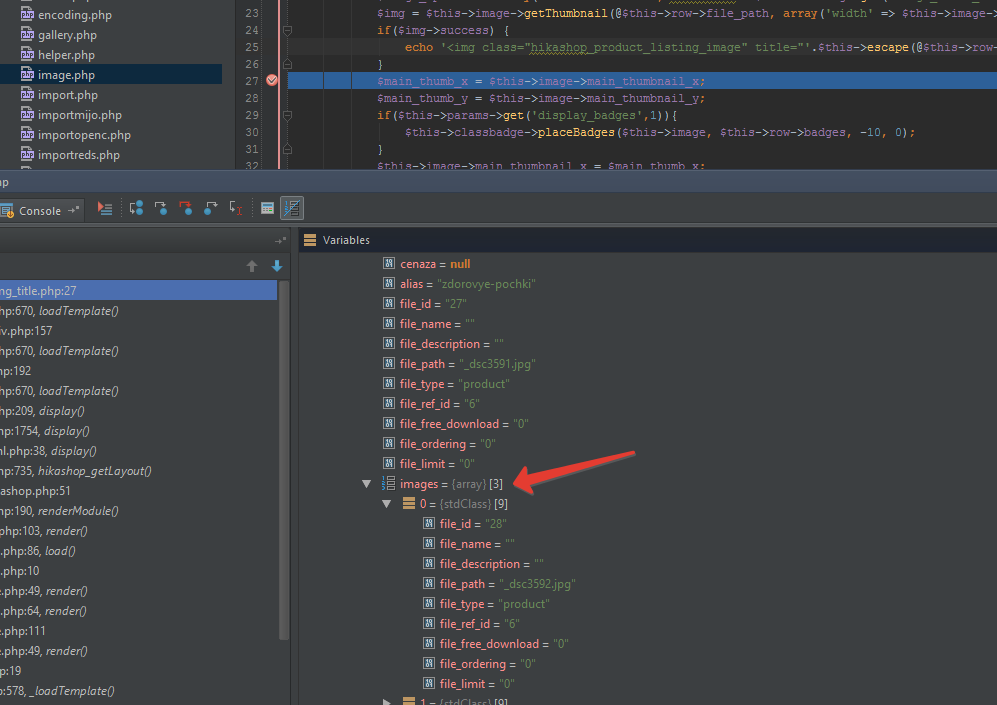Viewport: 997px width, 705px height.
Task: Click the Step Into debugger icon
Action: pos(161,208)
